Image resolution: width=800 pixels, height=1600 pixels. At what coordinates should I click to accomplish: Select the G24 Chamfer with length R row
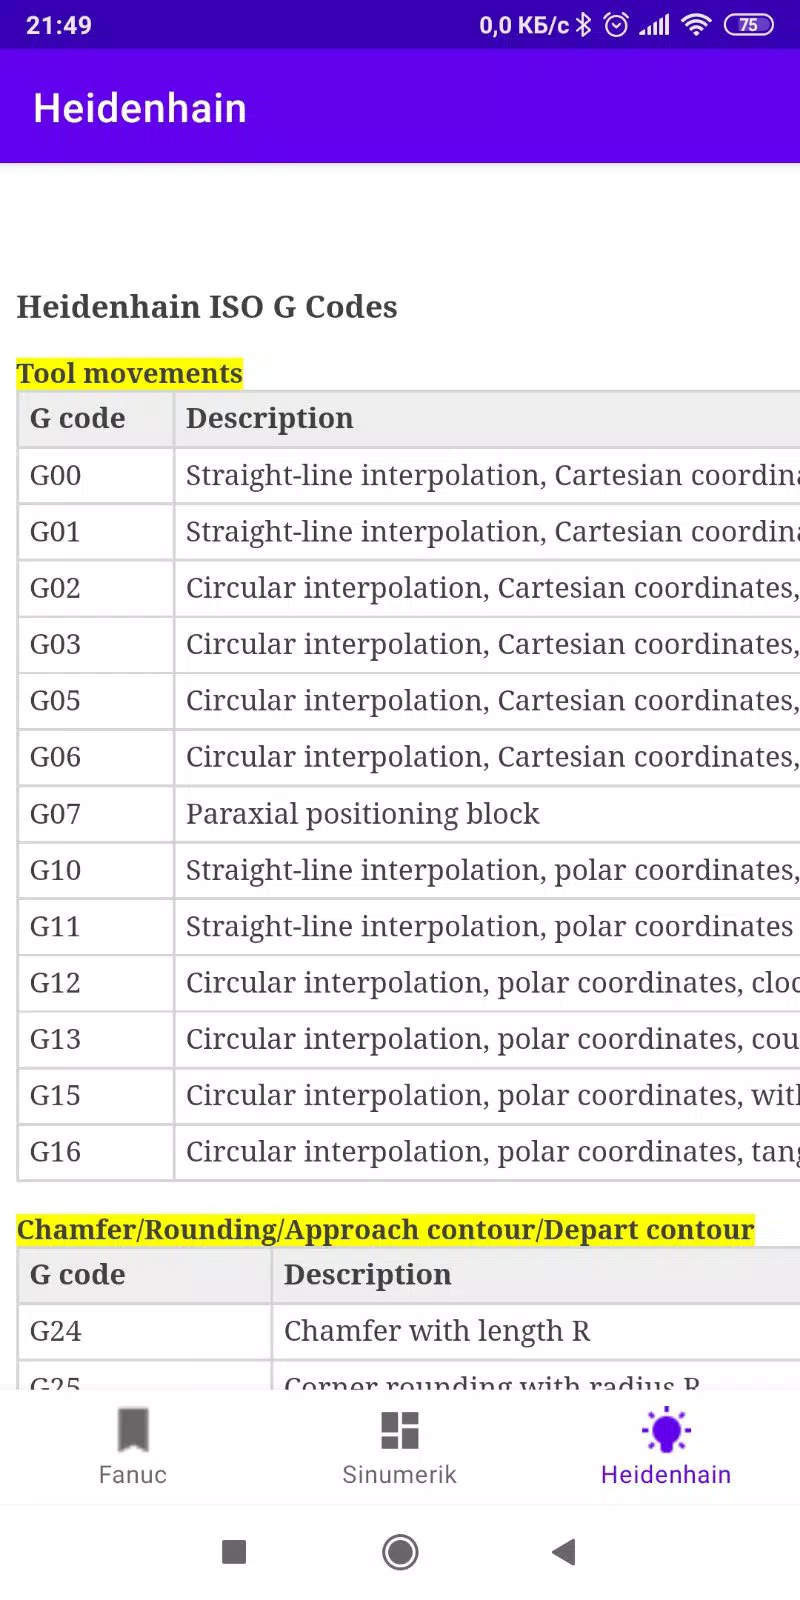(x=408, y=1331)
